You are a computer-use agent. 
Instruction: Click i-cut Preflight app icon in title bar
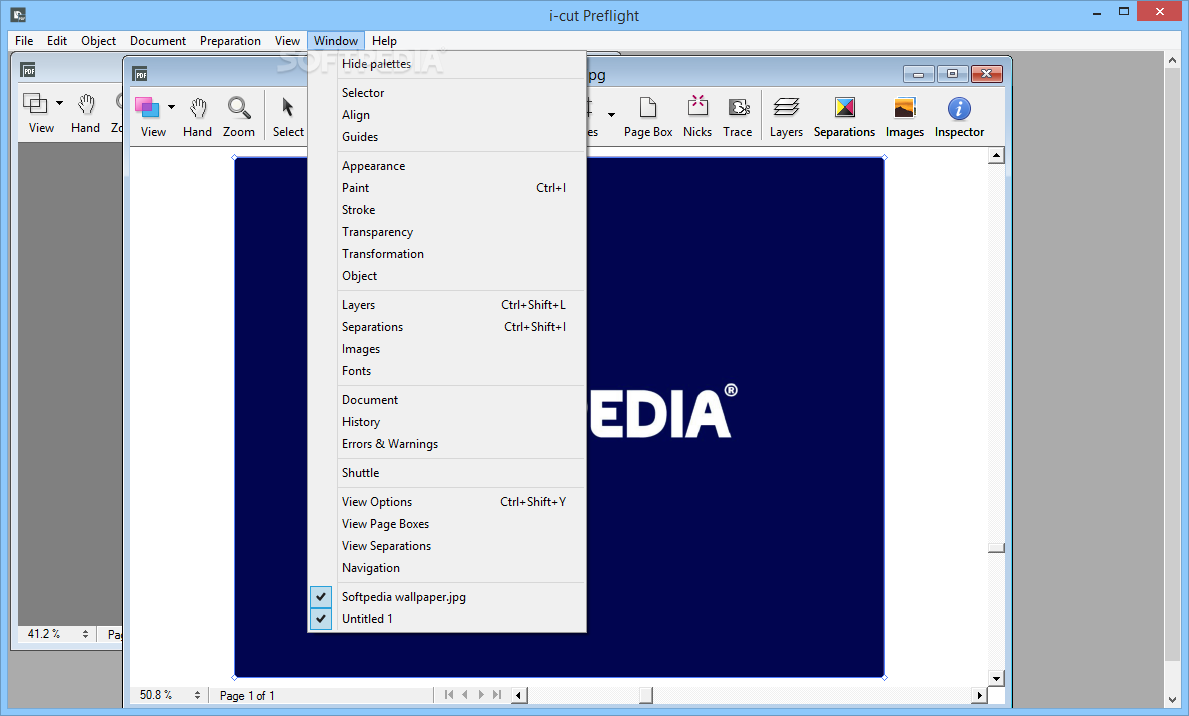[x=18, y=14]
